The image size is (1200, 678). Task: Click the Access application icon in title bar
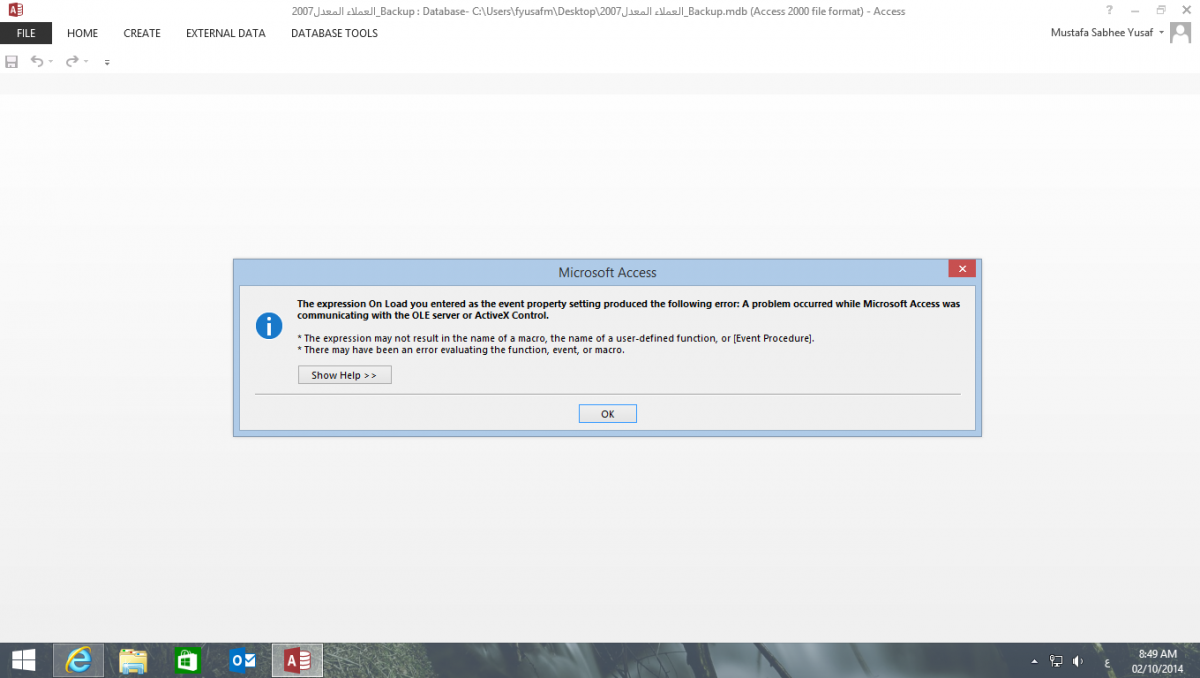[15, 10]
